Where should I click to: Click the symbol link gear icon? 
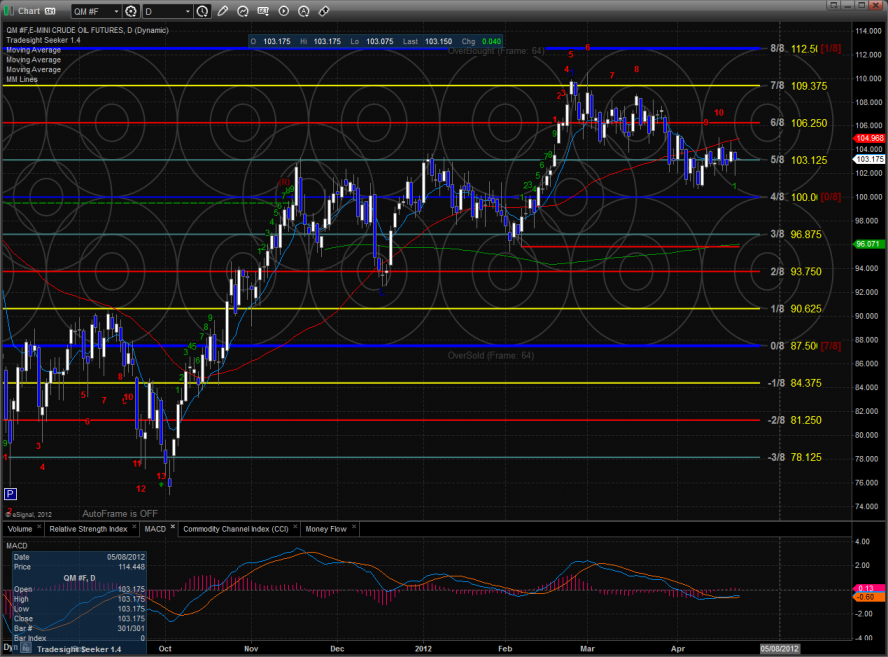131,11
